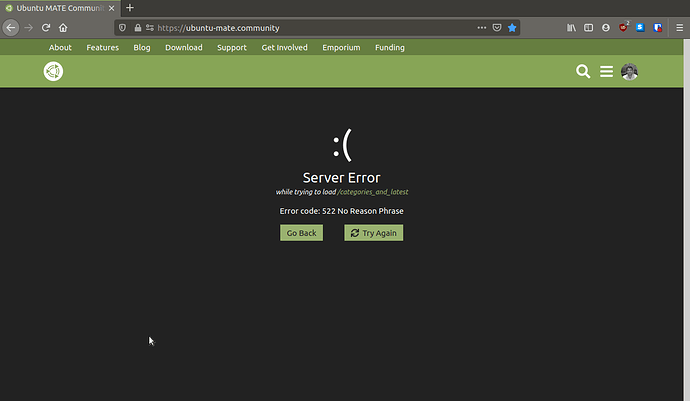
Task: Open the tracking protection shield icon
Action: tap(122, 28)
